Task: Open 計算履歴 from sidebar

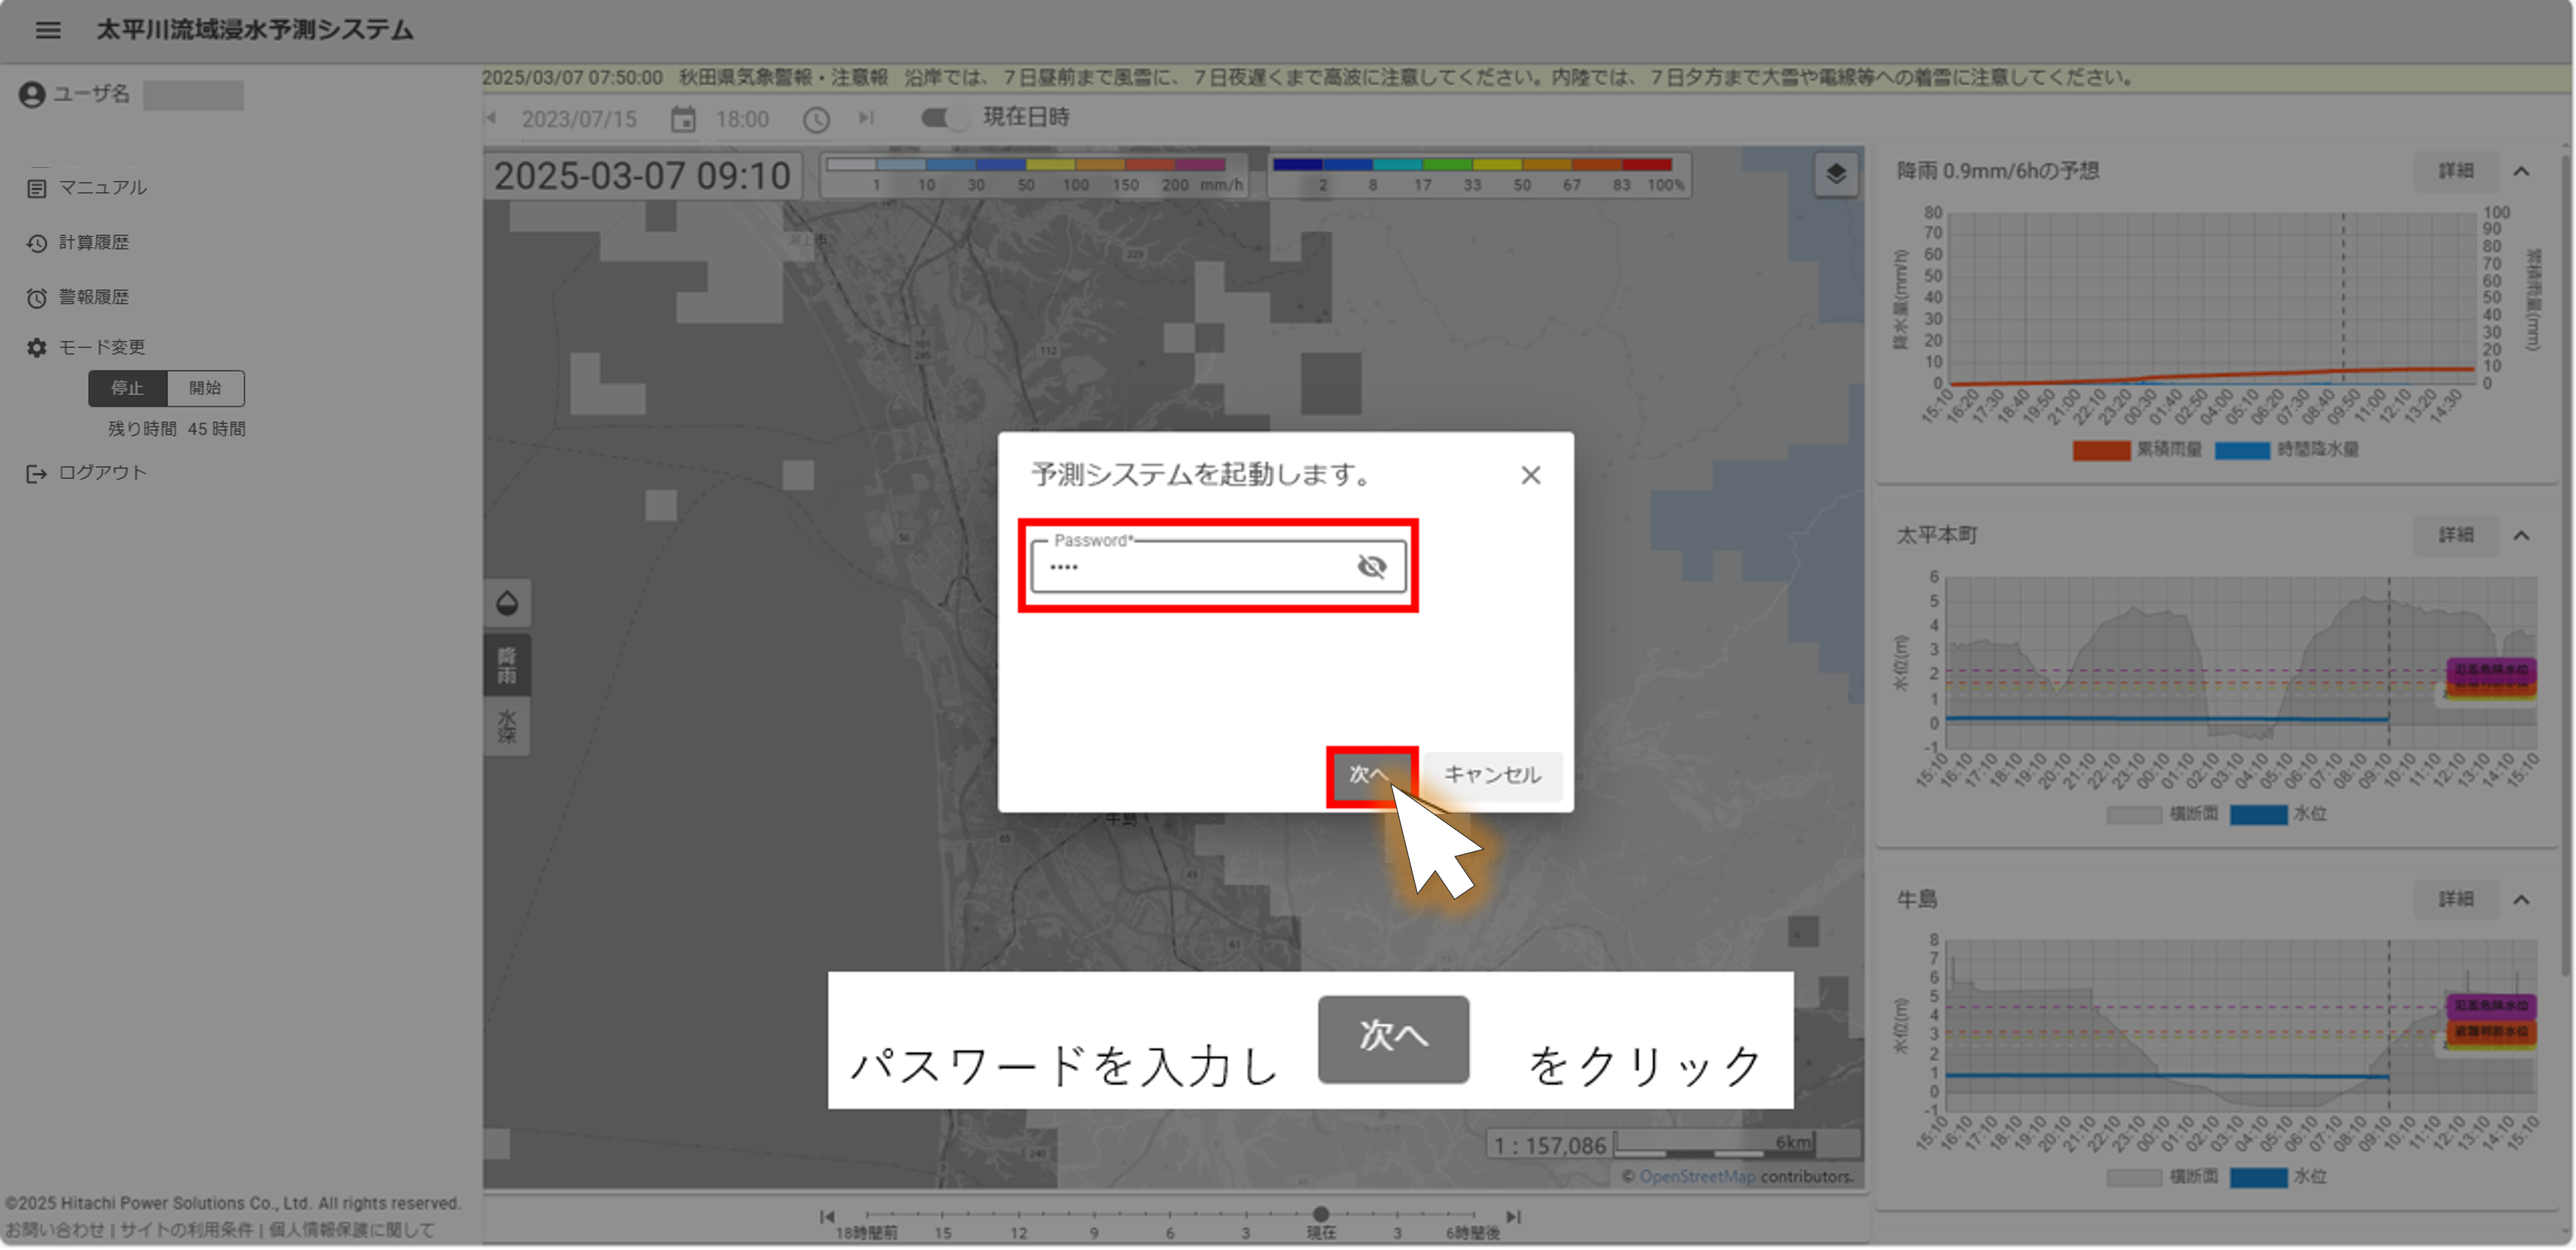Action: pyautogui.click(x=93, y=242)
